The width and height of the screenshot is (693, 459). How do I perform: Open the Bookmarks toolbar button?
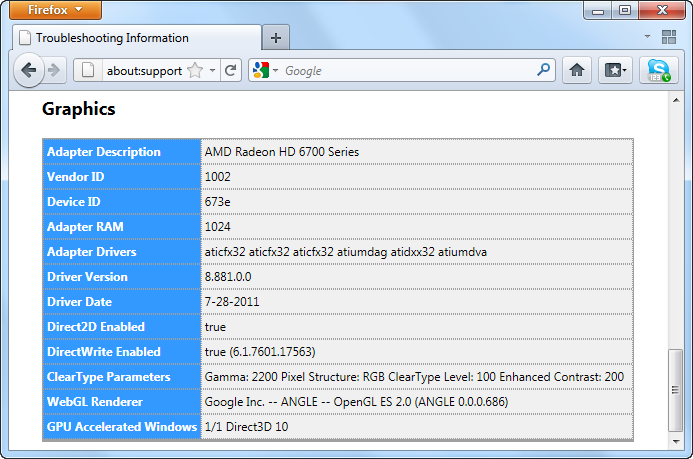[614, 70]
